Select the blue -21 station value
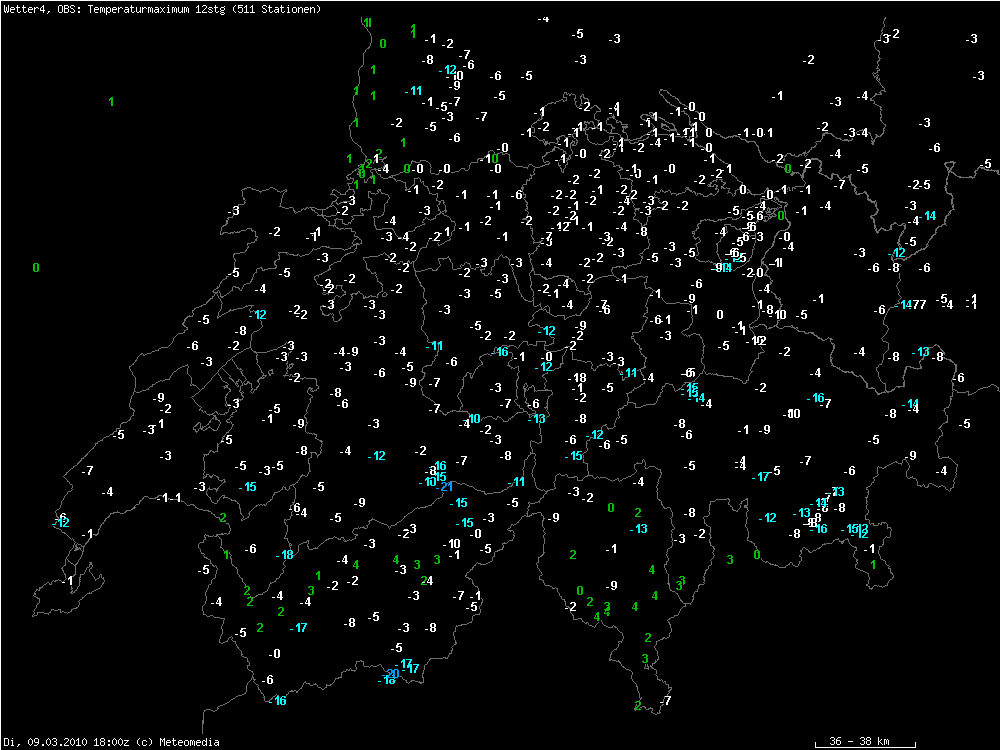Viewport: 1000px width, 750px height. [446, 487]
